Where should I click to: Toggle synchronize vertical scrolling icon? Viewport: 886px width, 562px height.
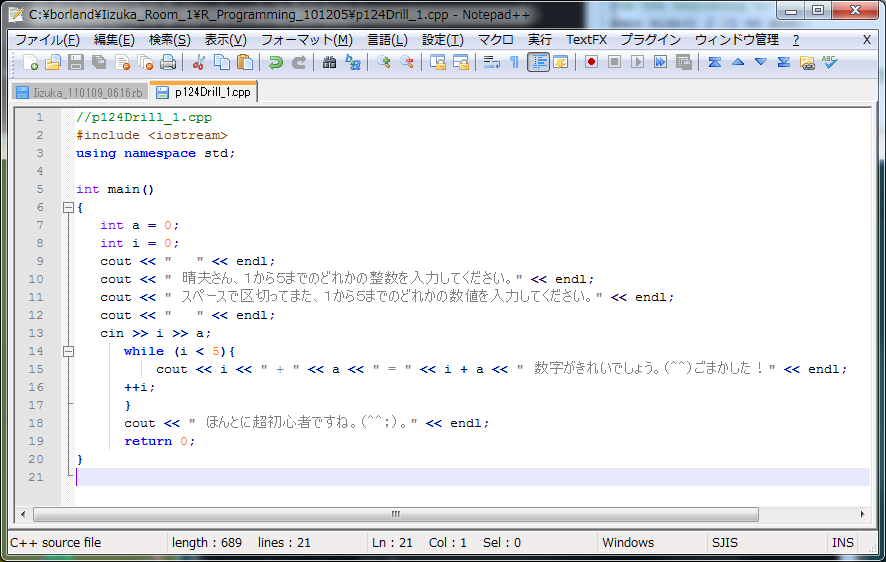click(437, 62)
